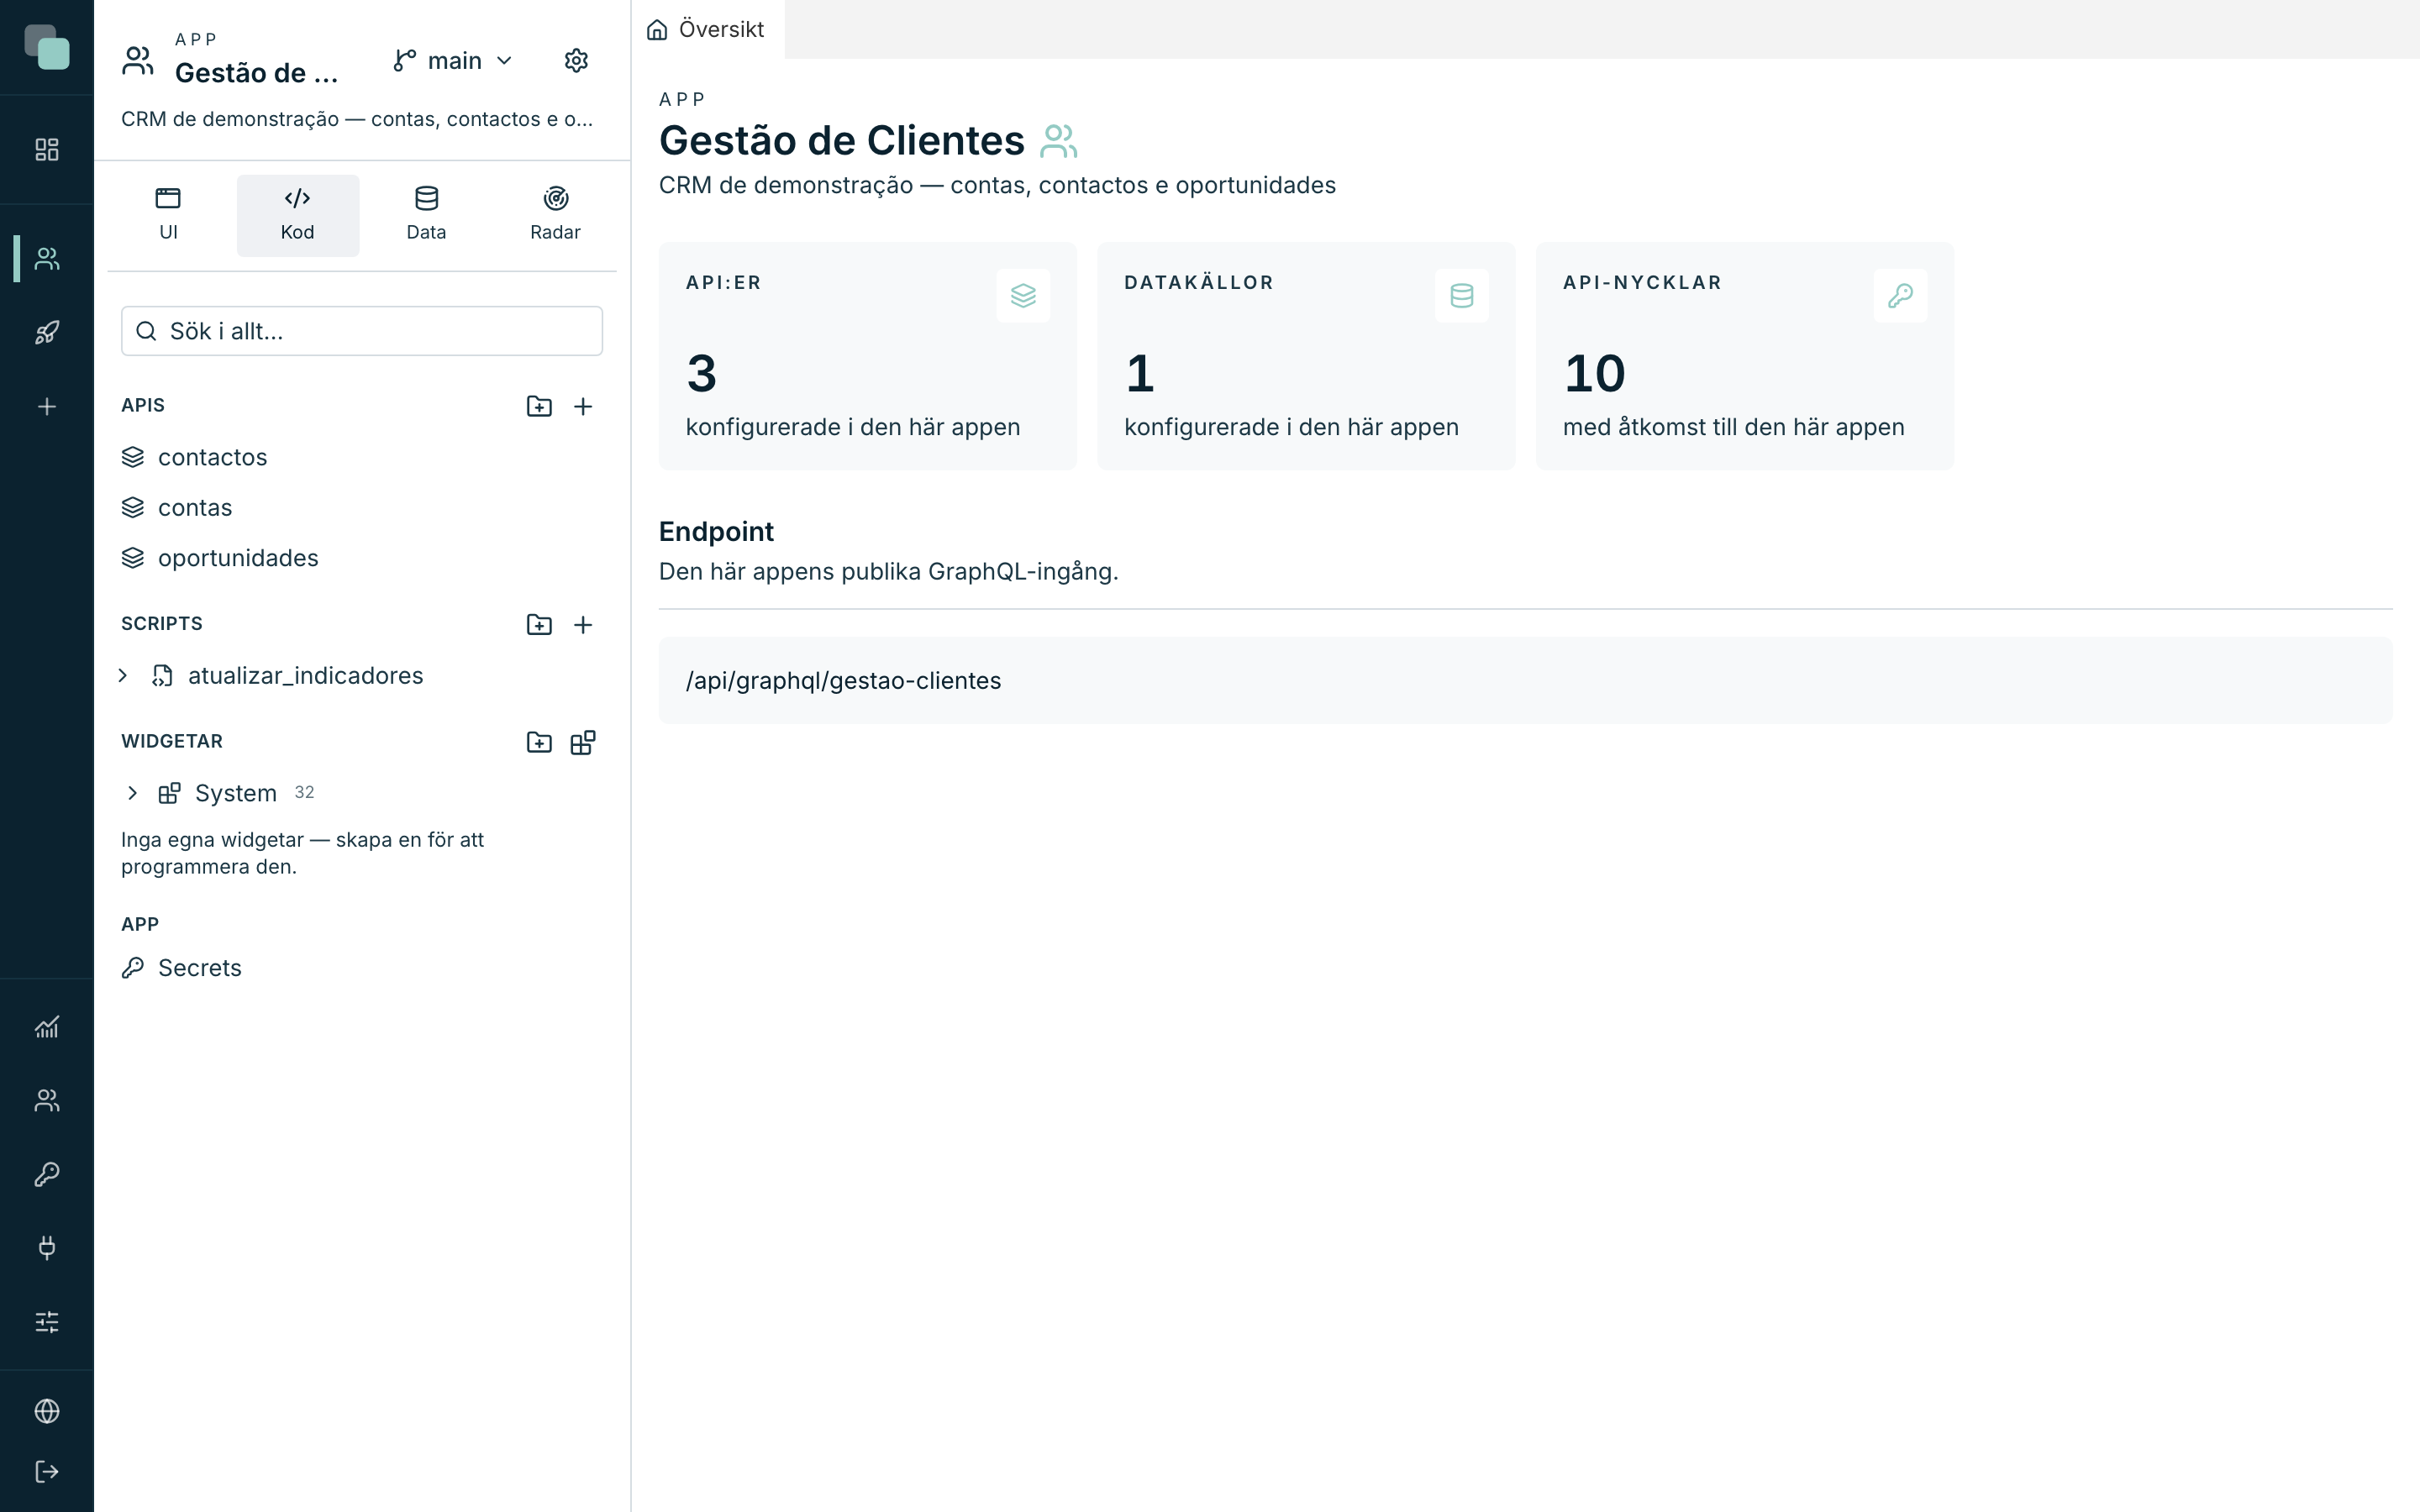Click the database icon on DATAKÄLLOR card
The image size is (2420, 1512).
tap(1461, 296)
